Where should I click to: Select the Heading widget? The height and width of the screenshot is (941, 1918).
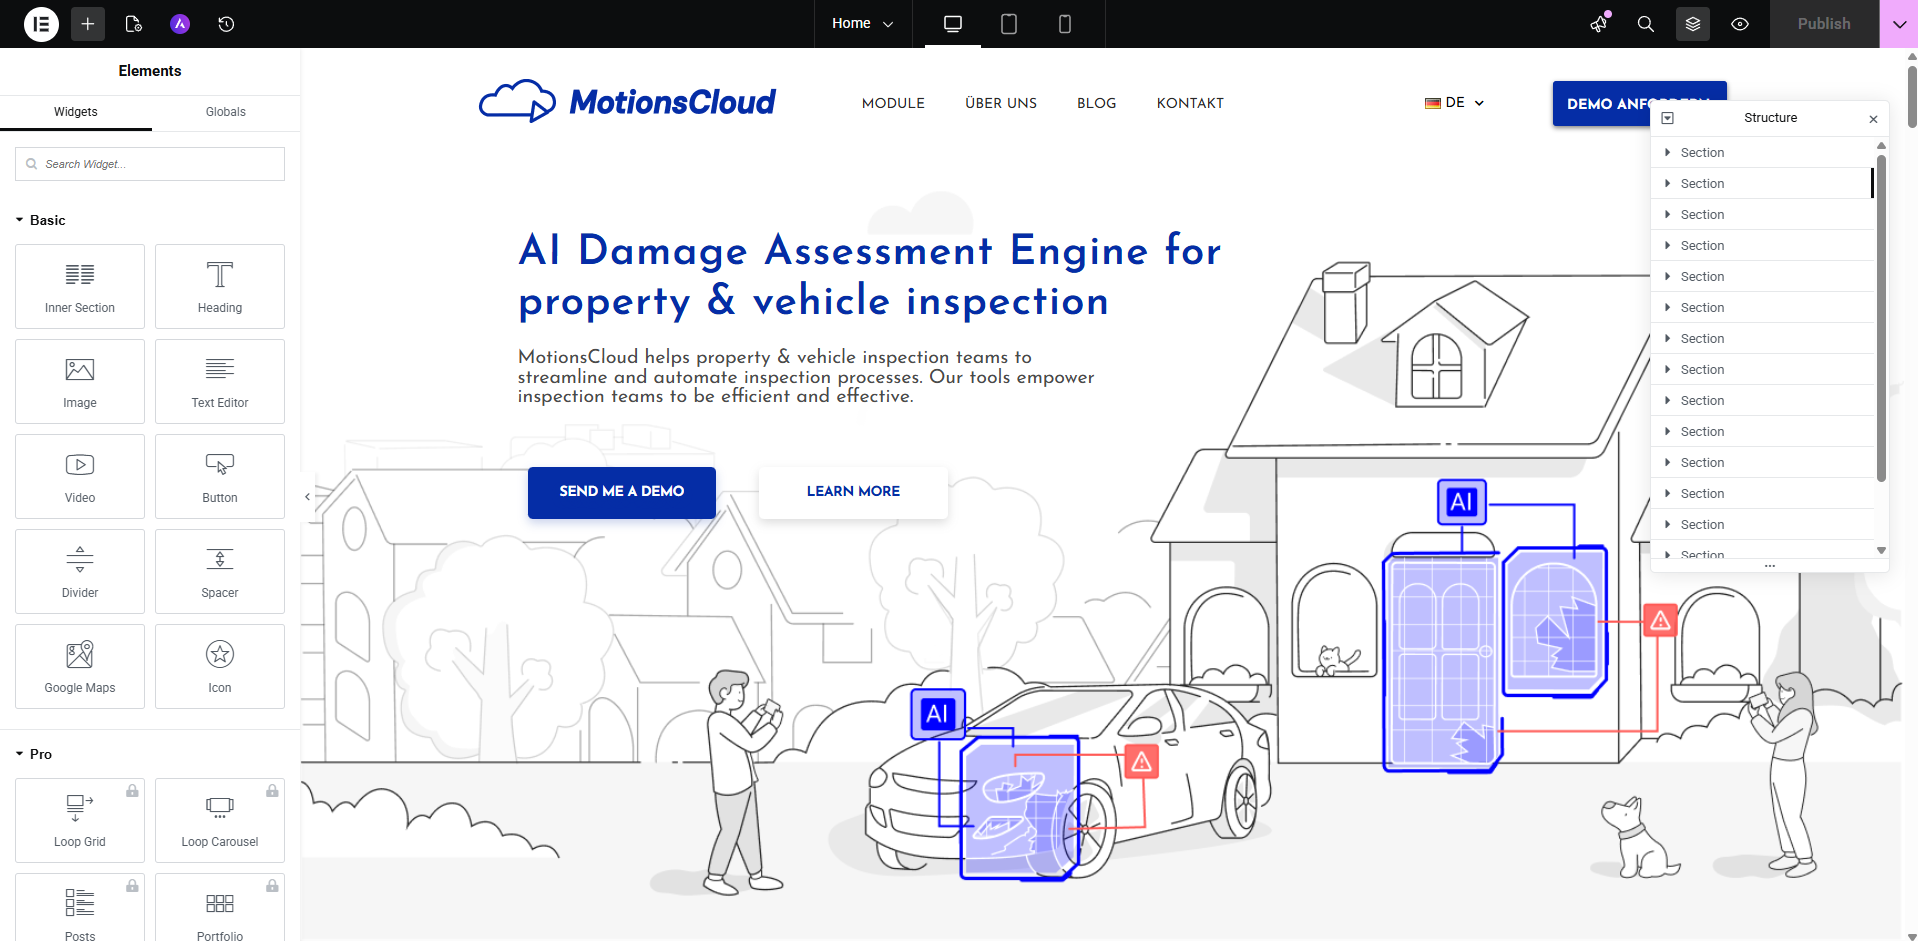pos(220,286)
